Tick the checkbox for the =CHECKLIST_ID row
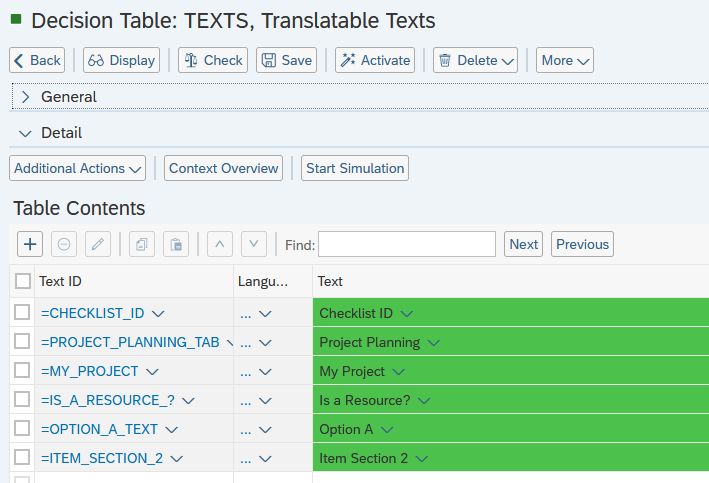 22,313
